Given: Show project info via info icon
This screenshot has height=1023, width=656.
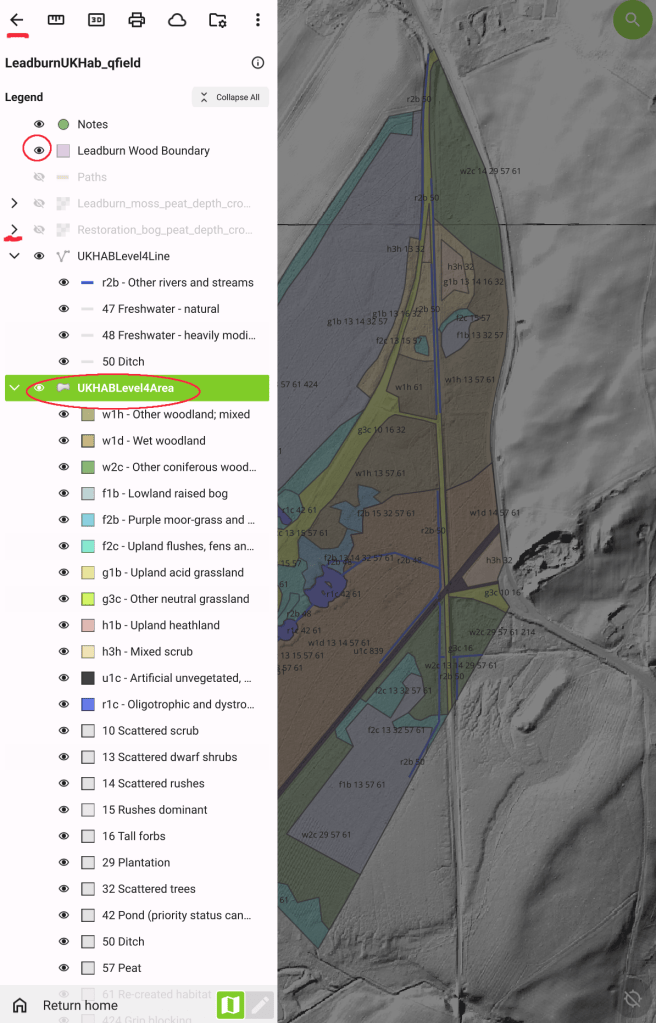Looking at the screenshot, I should [x=258, y=63].
